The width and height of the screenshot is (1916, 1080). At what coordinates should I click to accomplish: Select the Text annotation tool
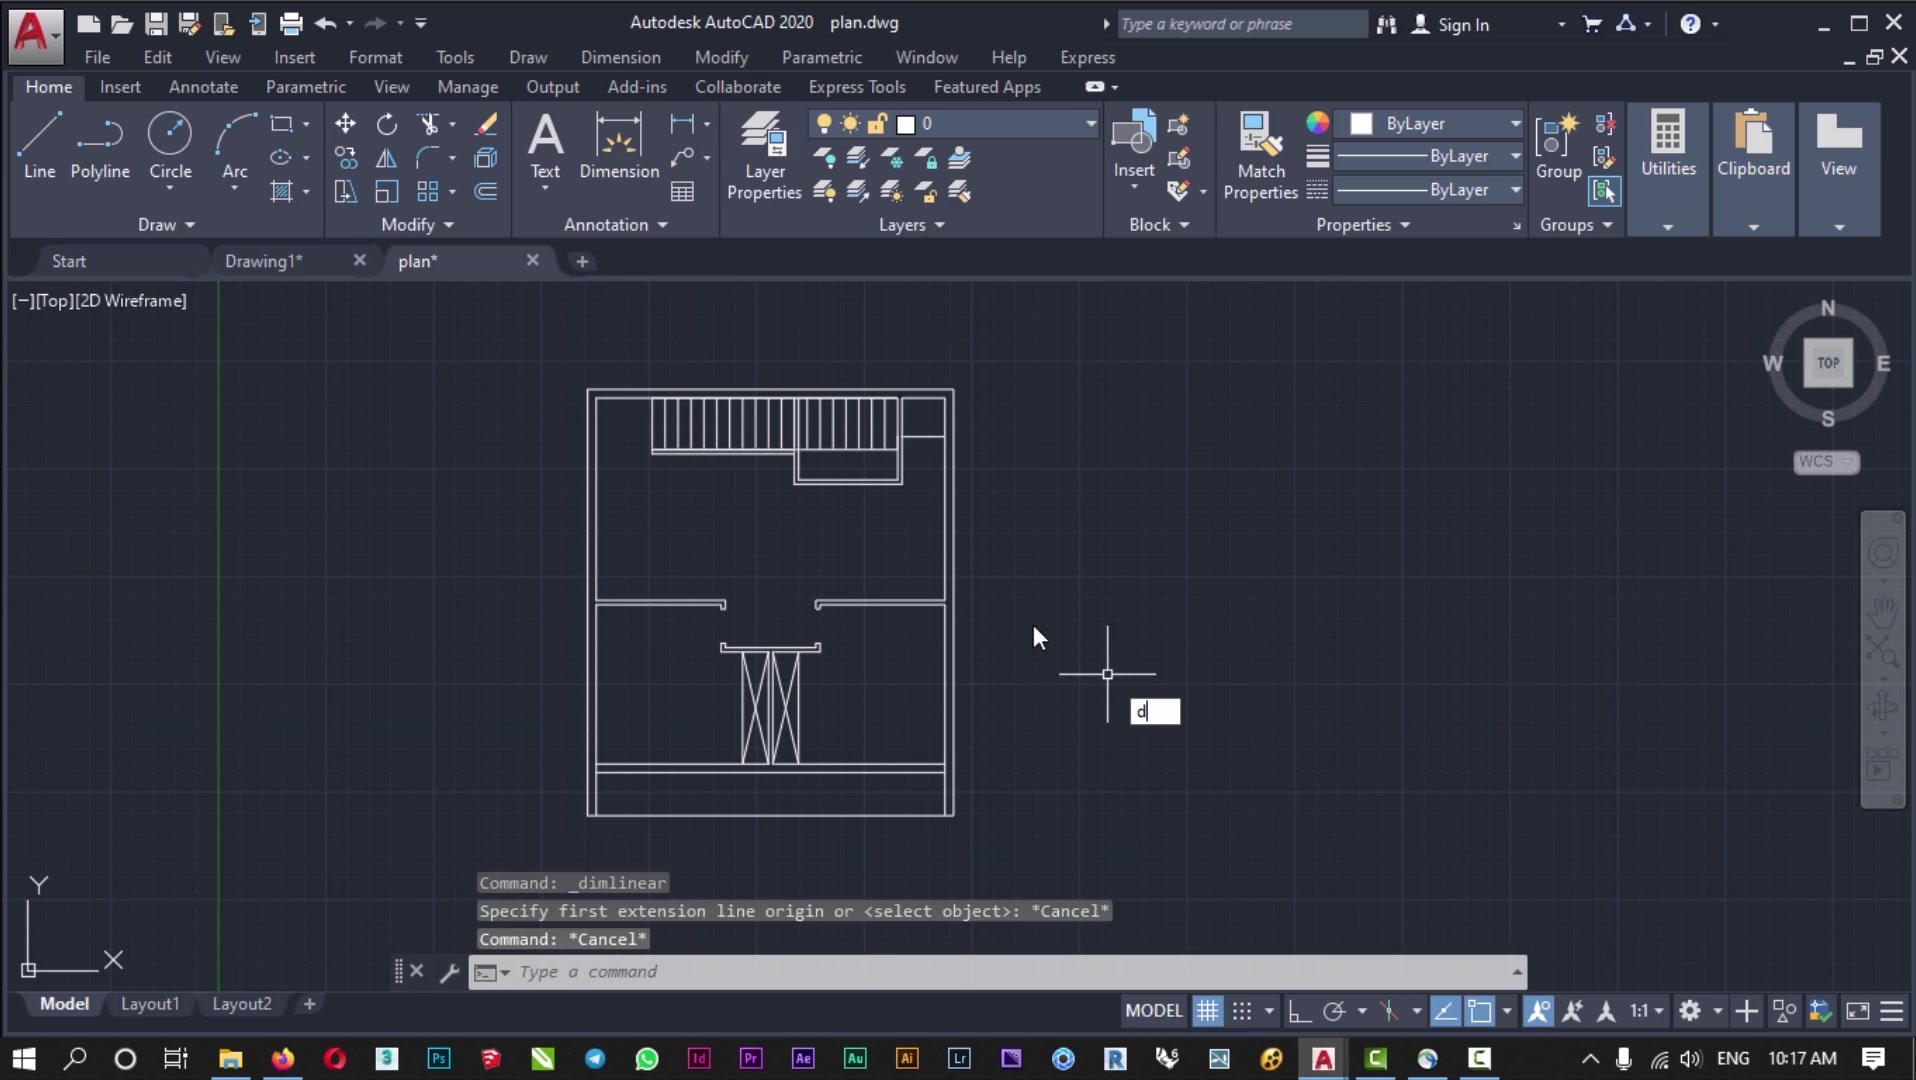click(x=545, y=145)
